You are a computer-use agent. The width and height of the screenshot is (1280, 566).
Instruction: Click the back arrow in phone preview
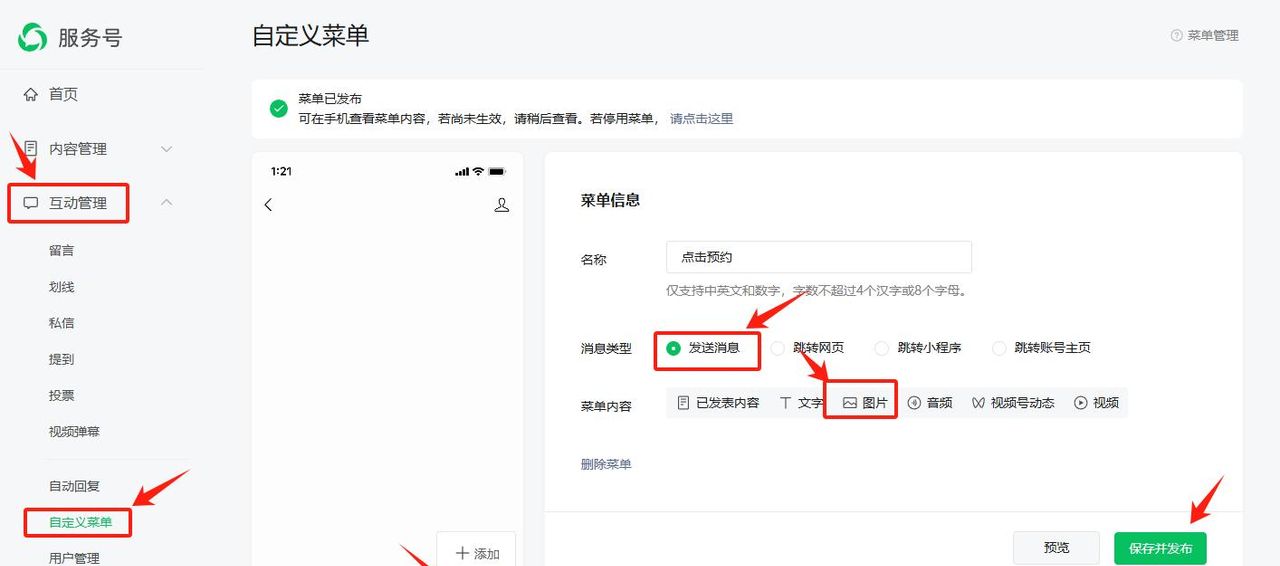coord(268,205)
